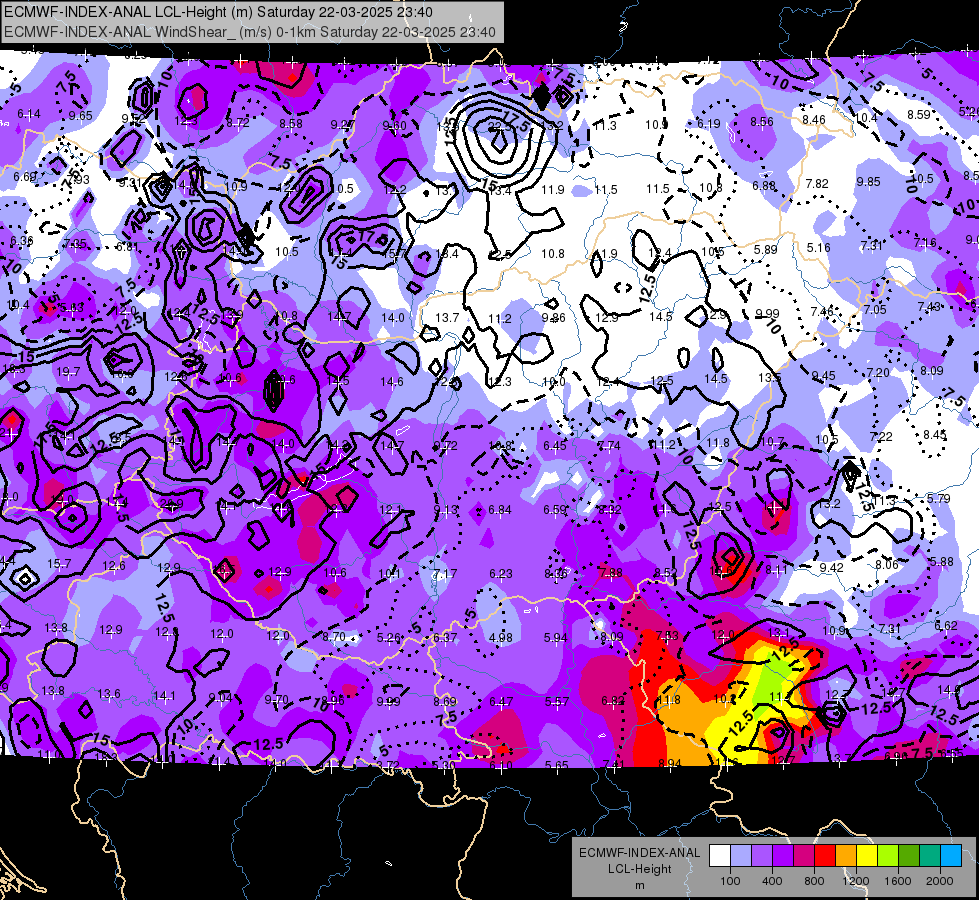
Task: Click the grid value 13.6
Action: (109, 693)
